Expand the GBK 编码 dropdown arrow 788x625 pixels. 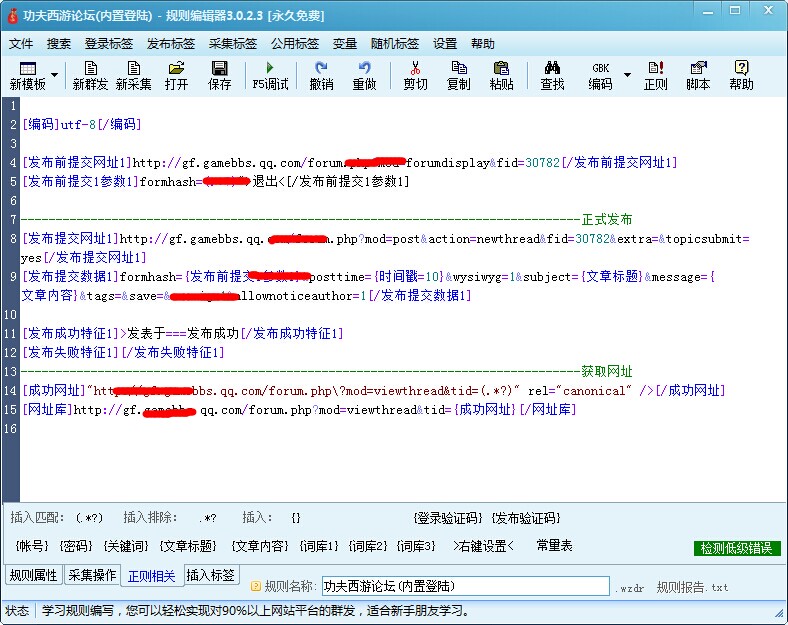coord(627,75)
